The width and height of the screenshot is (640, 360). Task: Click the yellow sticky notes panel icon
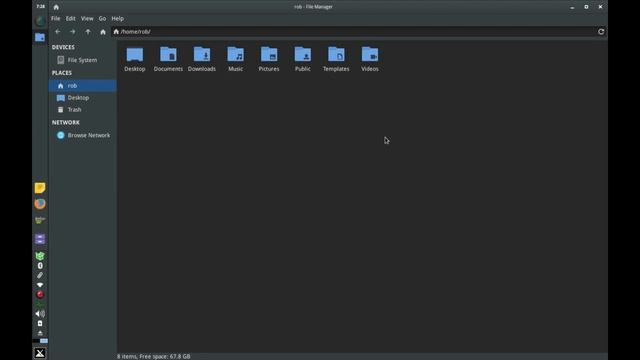click(40, 188)
